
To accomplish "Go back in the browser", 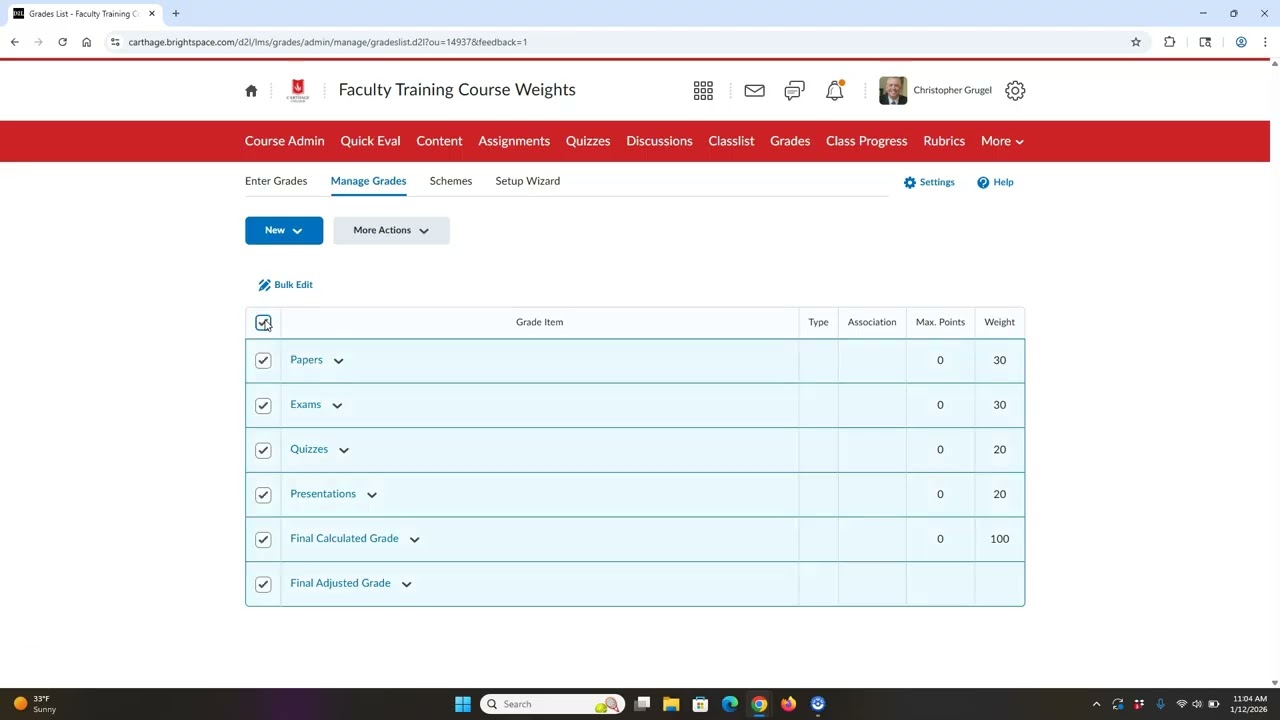I will click(x=14, y=42).
